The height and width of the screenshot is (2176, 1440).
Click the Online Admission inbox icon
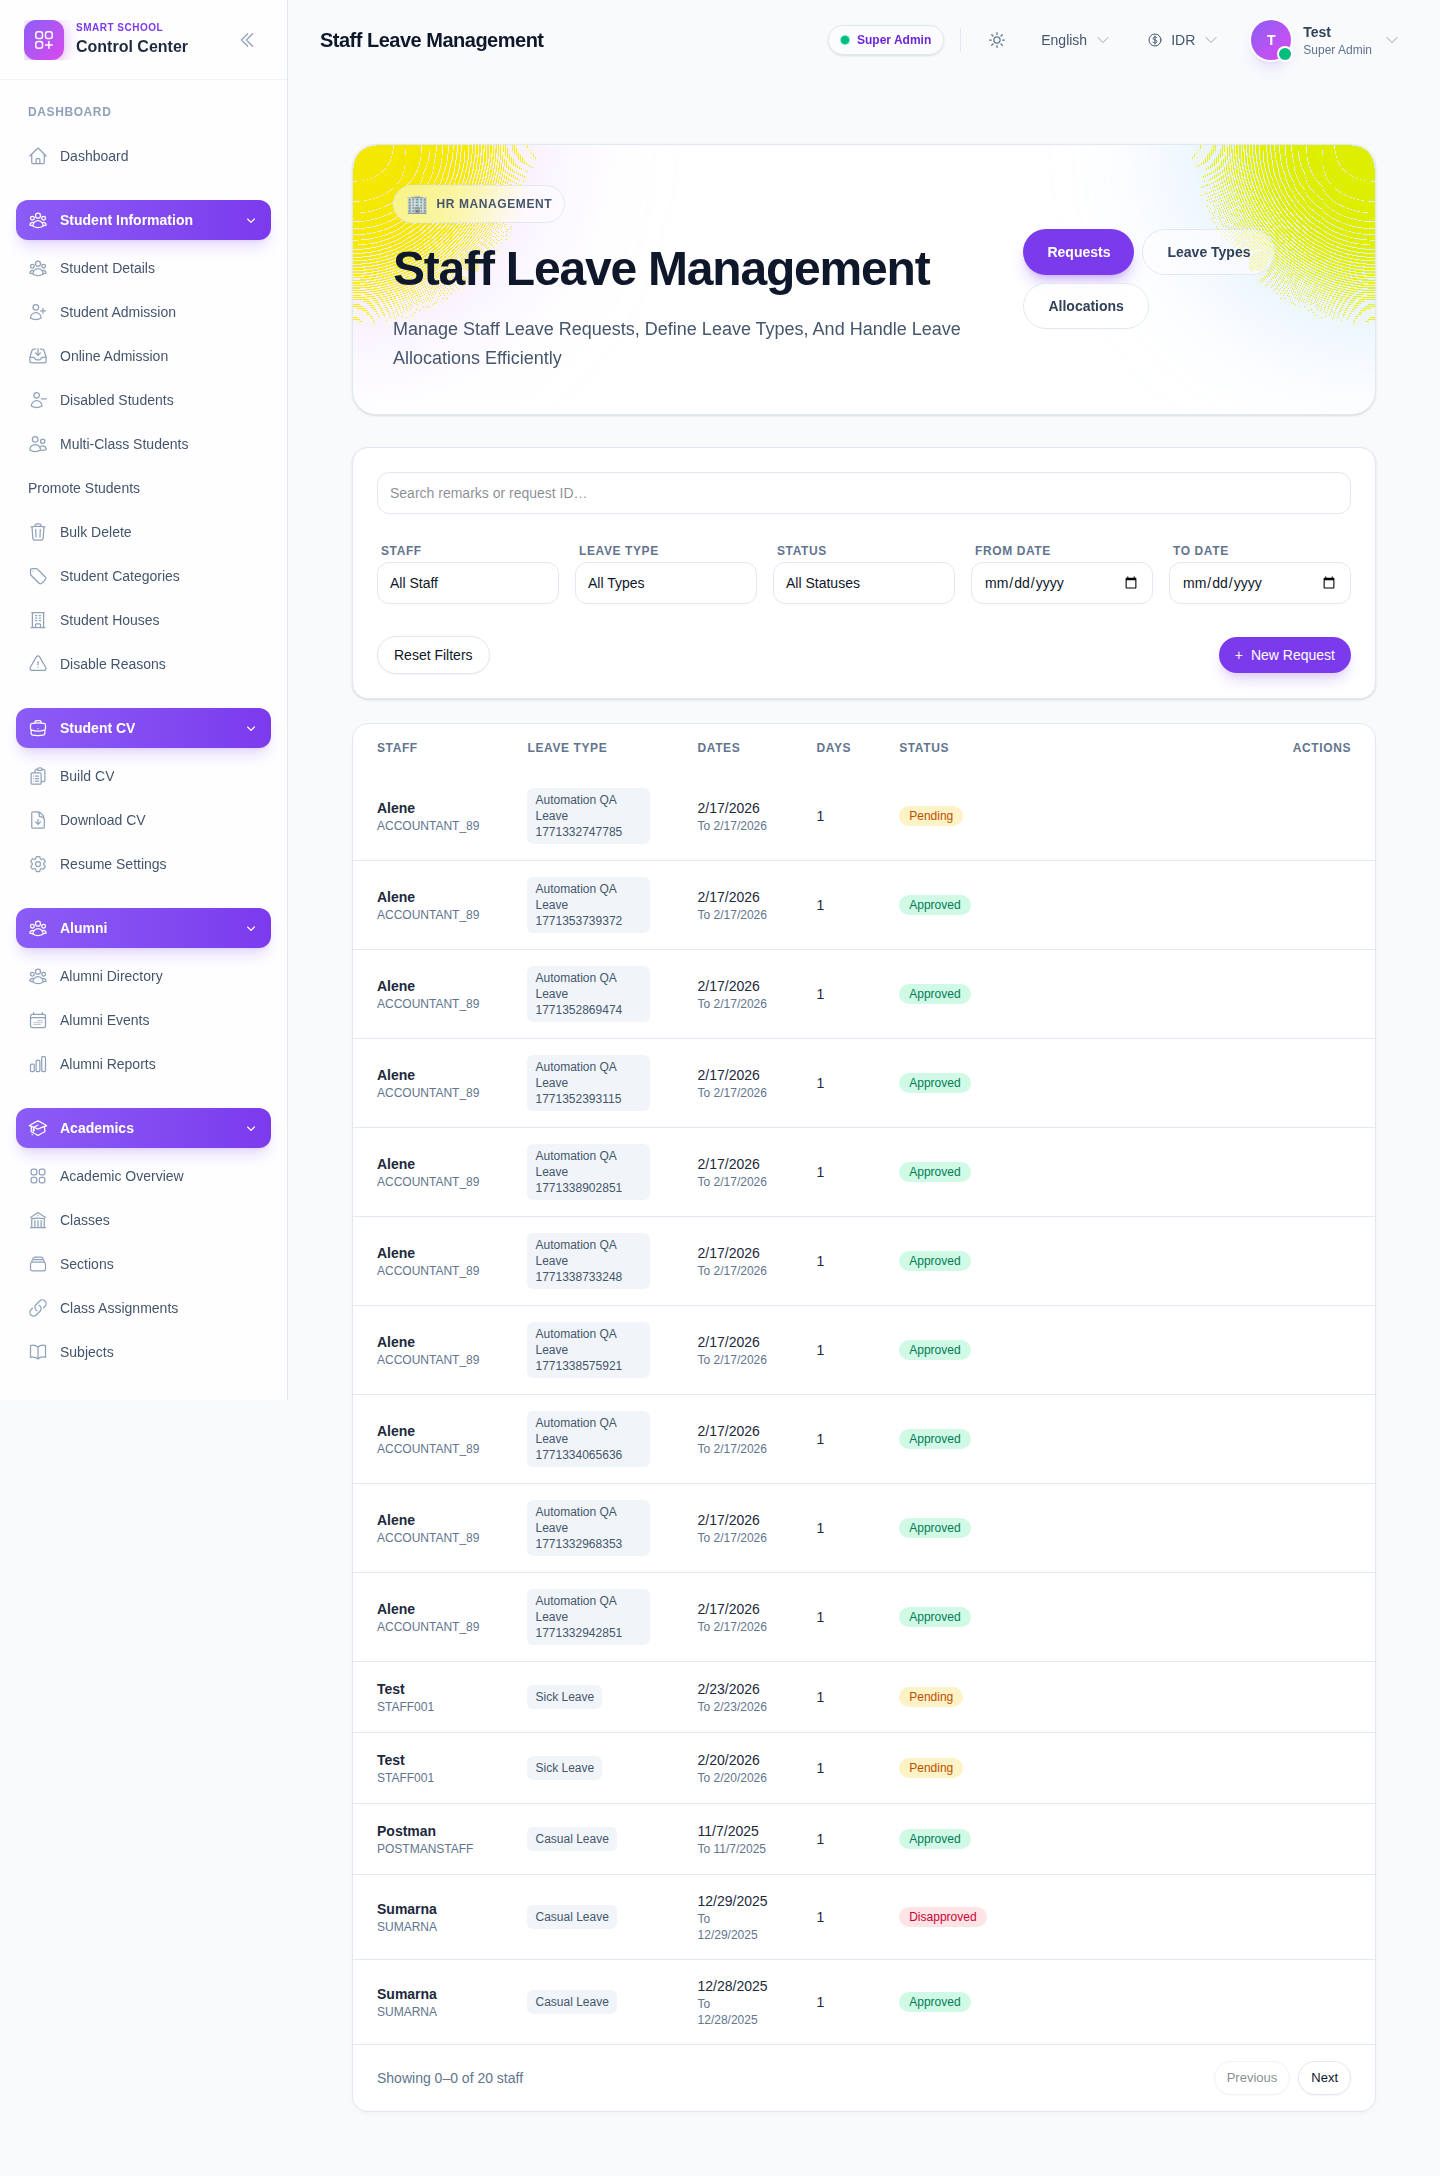tap(38, 356)
